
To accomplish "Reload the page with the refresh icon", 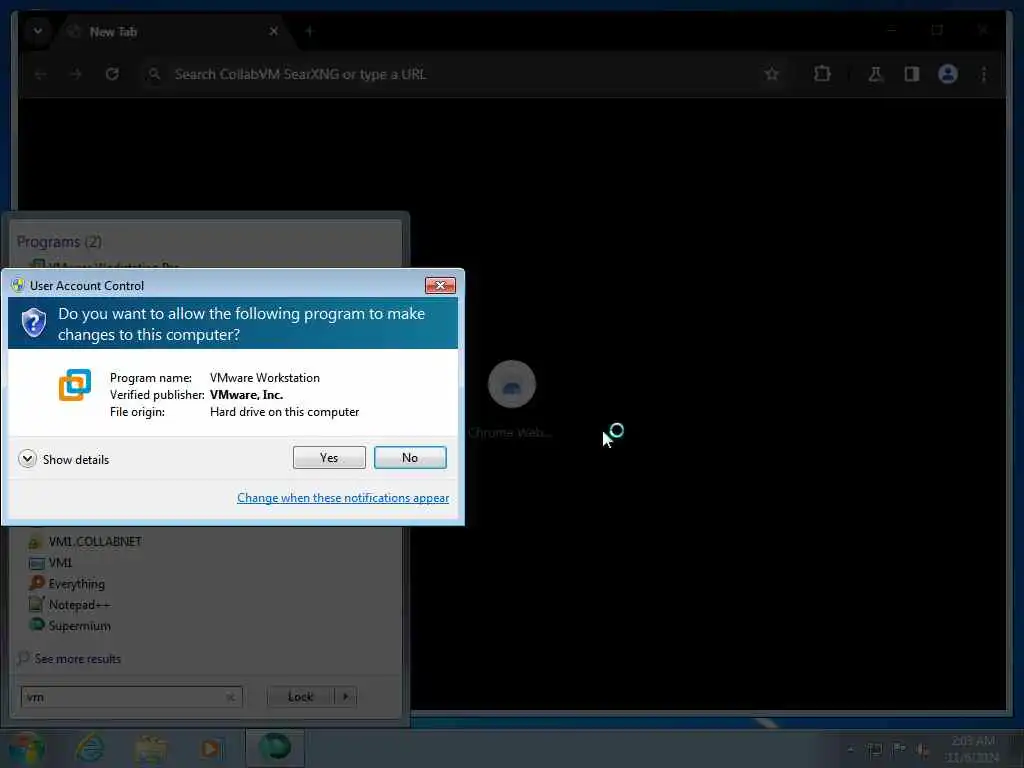I will coord(112,74).
